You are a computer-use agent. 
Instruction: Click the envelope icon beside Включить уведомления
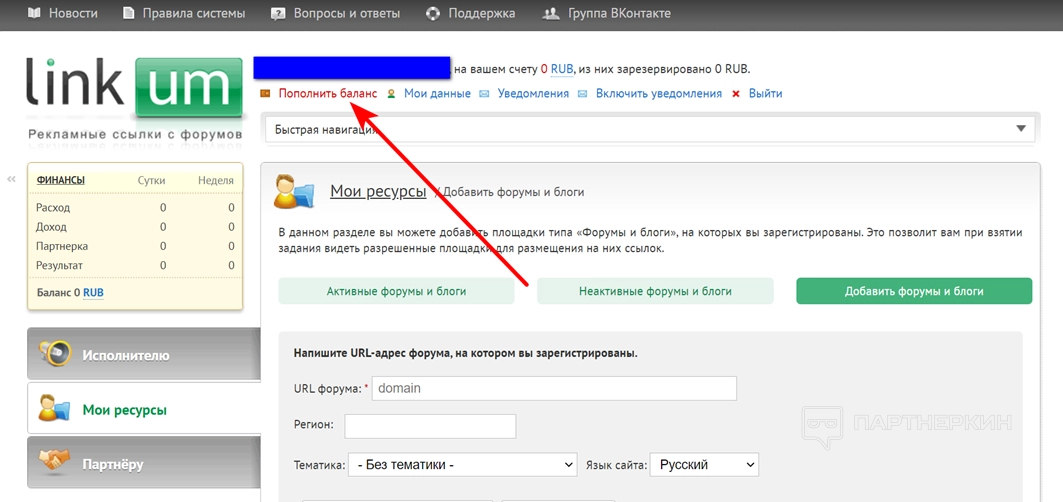point(582,94)
